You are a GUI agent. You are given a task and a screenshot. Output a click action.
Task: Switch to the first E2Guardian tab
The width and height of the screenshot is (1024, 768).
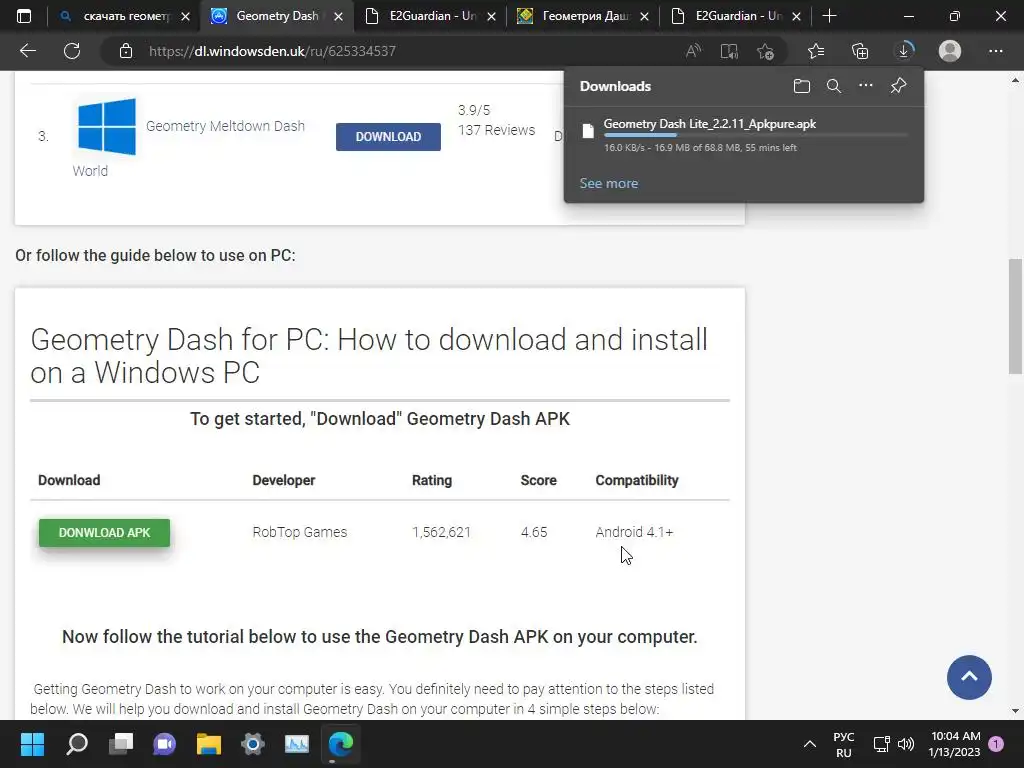tap(430, 16)
